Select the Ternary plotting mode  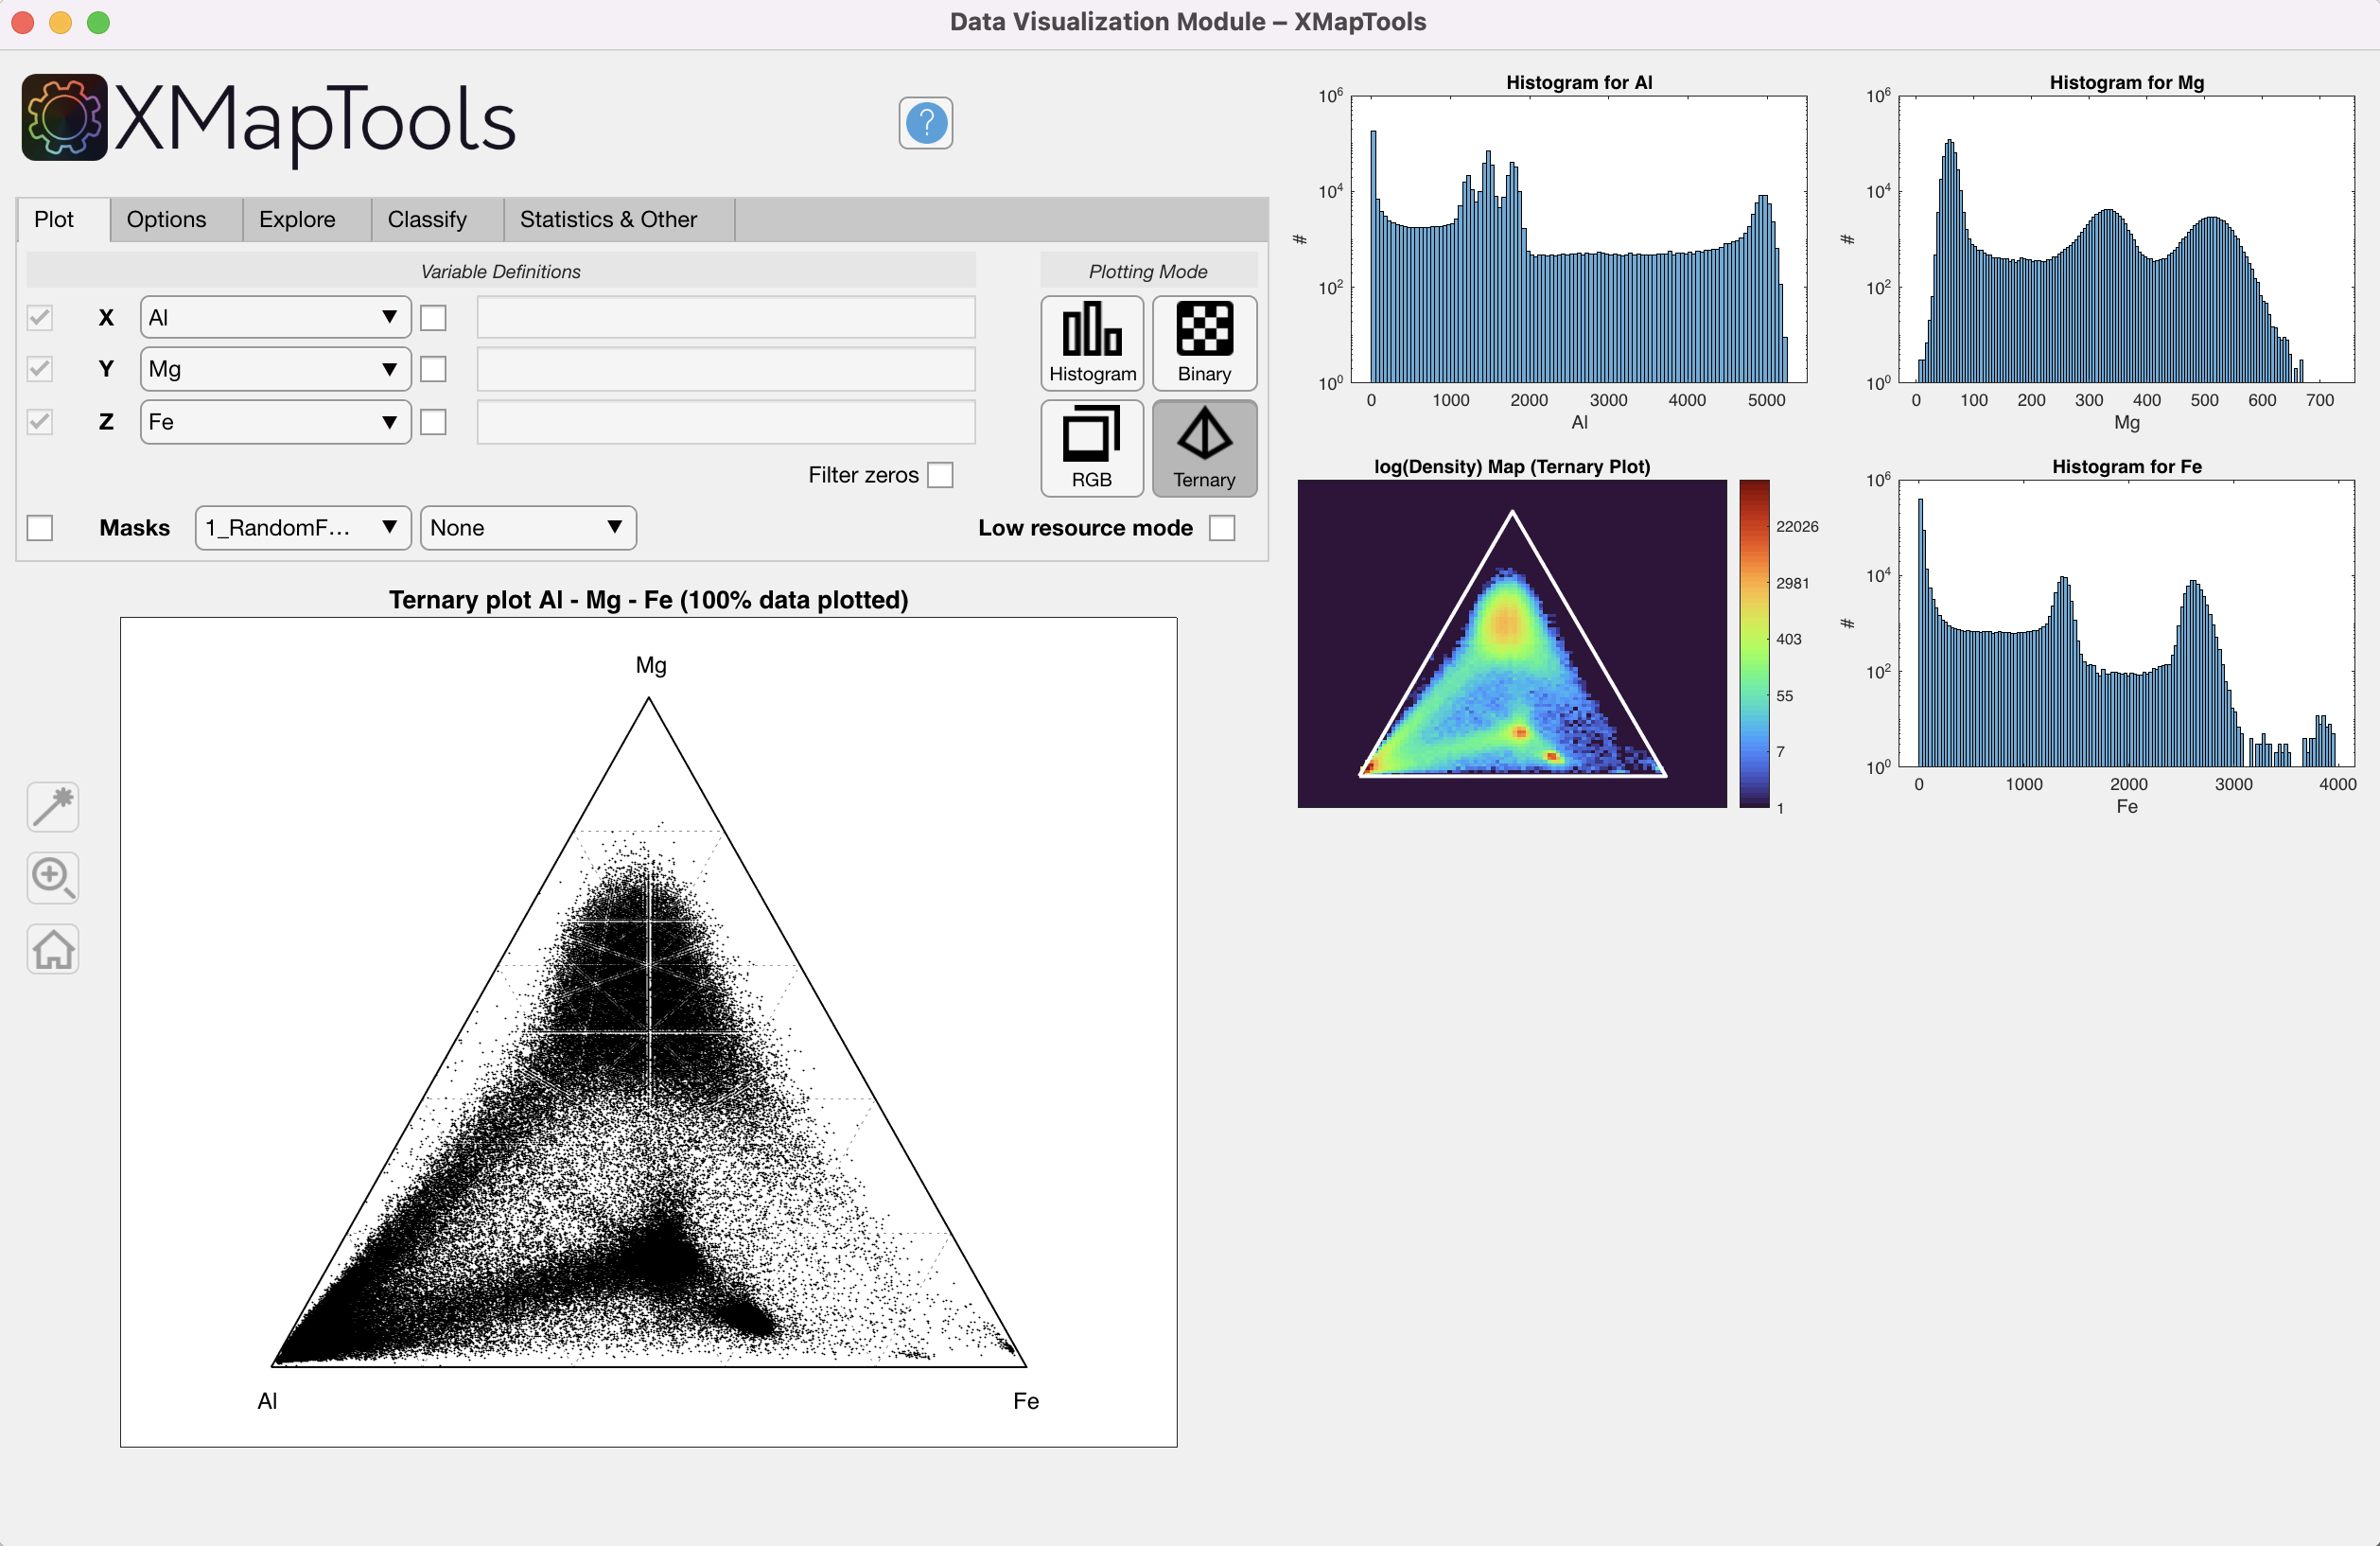1203,448
